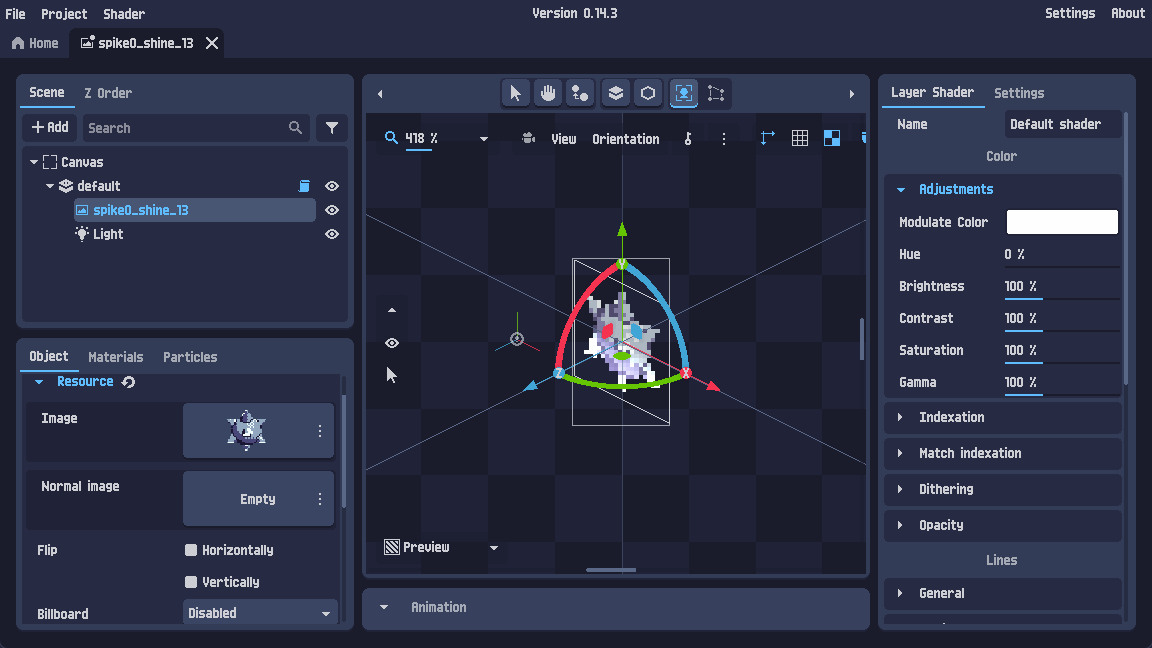This screenshot has height=648, width=1152.
Task: Switch to the Materials tab
Action: coord(115,357)
